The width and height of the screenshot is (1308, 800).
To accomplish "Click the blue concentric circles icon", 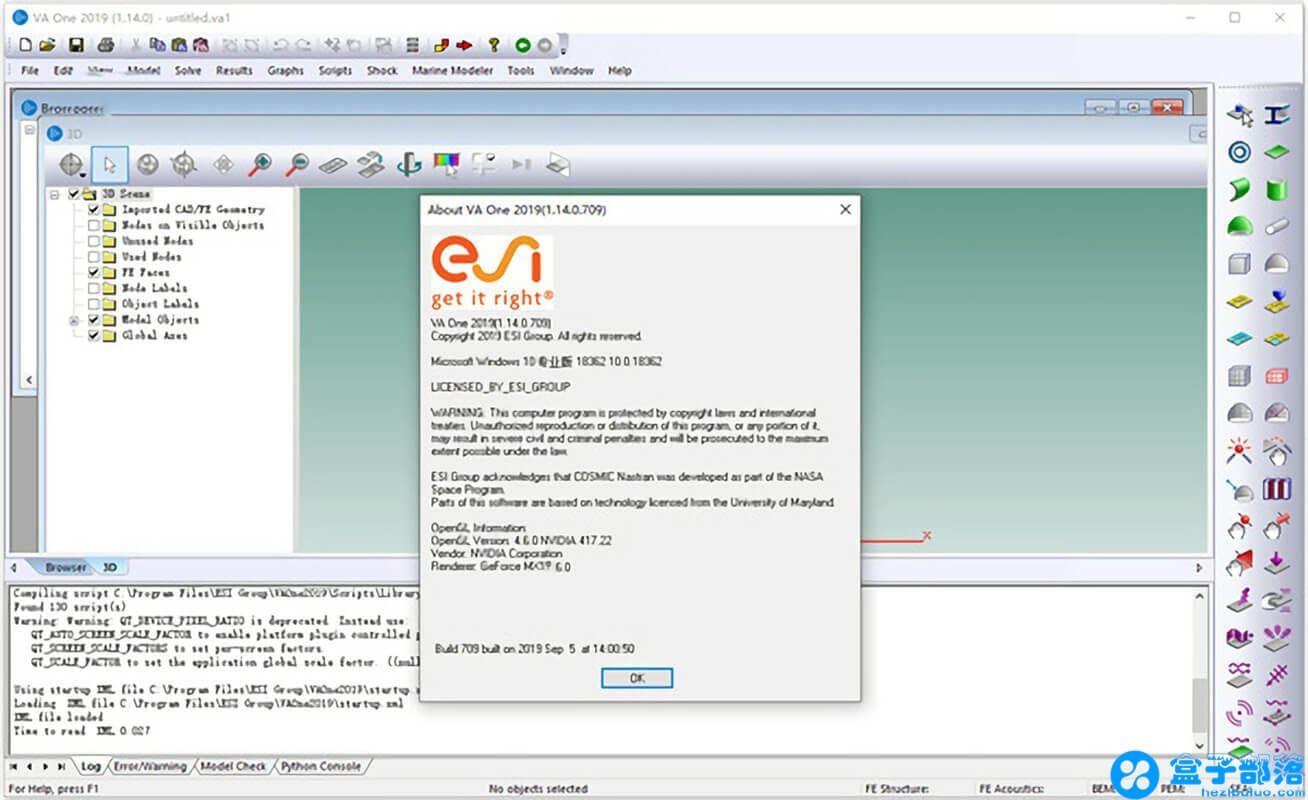I will 1240,152.
